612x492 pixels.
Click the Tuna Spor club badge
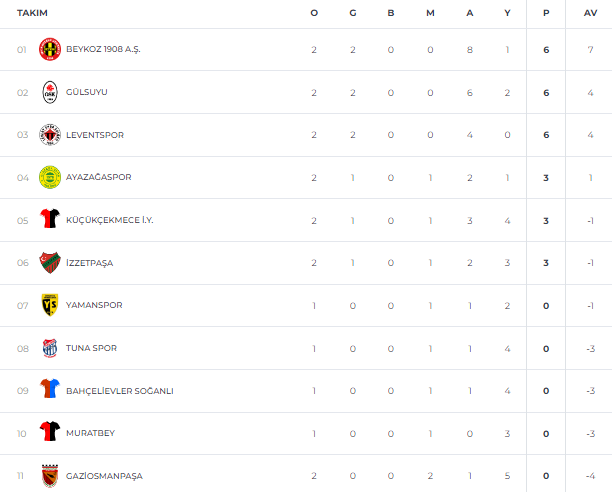click(x=49, y=348)
